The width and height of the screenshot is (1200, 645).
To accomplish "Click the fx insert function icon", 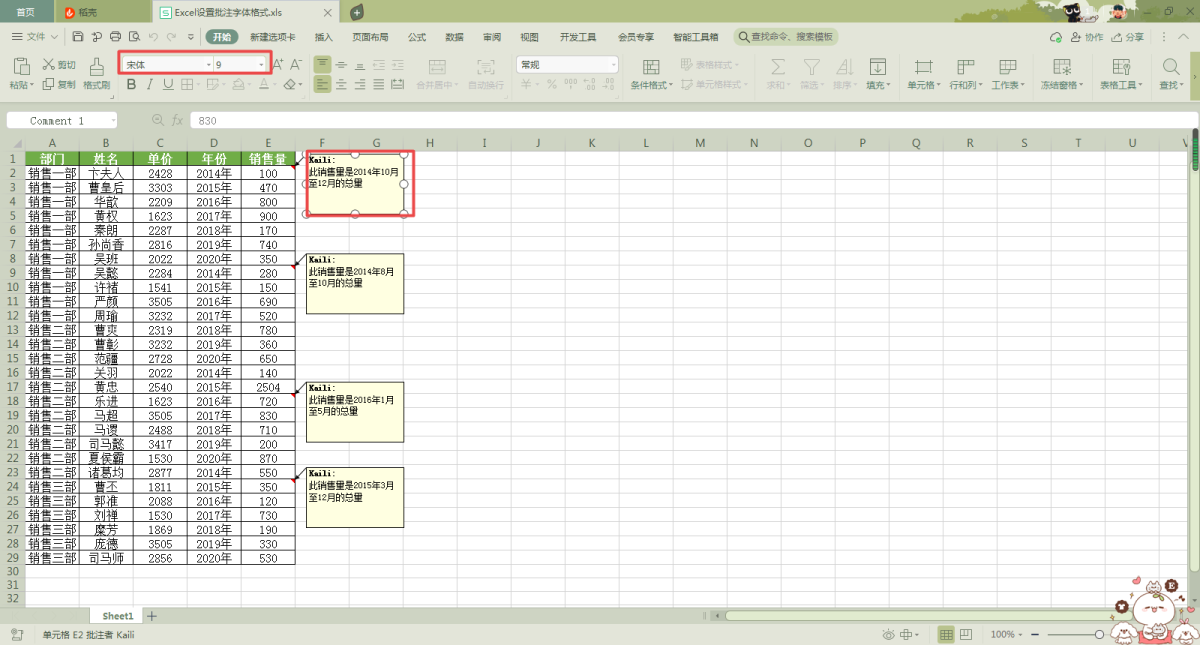I will point(177,120).
